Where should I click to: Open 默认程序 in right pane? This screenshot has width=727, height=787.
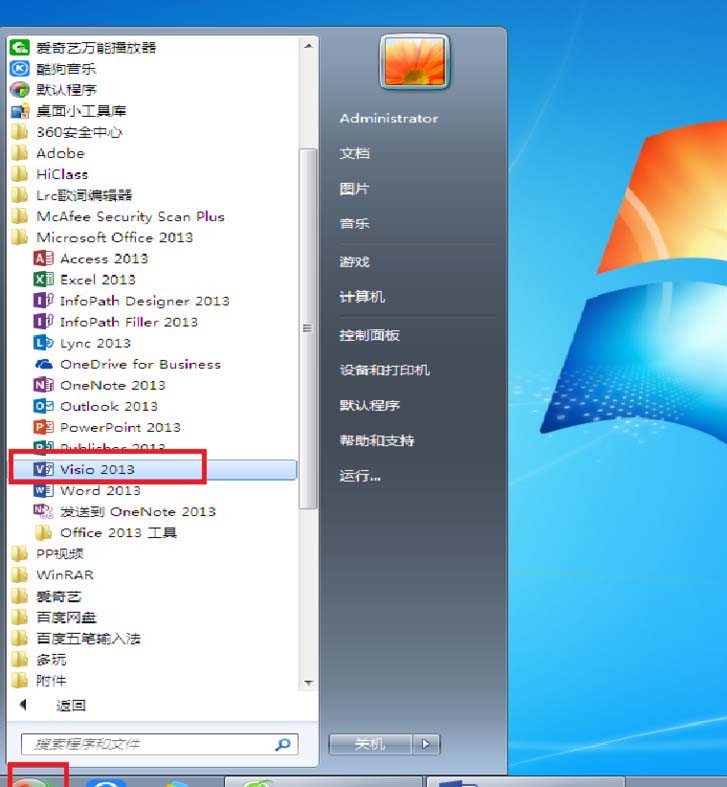click(370, 405)
